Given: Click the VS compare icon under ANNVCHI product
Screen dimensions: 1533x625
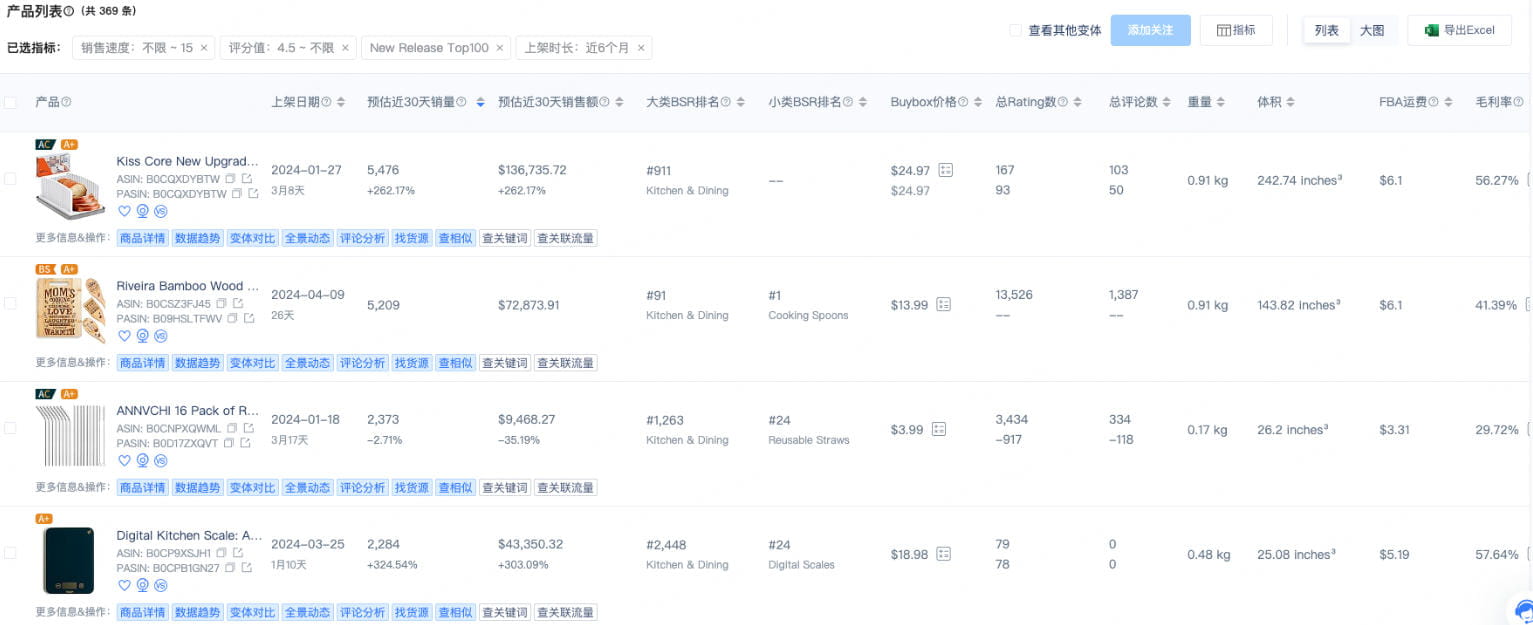Looking at the screenshot, I should (x=160, y=461).
